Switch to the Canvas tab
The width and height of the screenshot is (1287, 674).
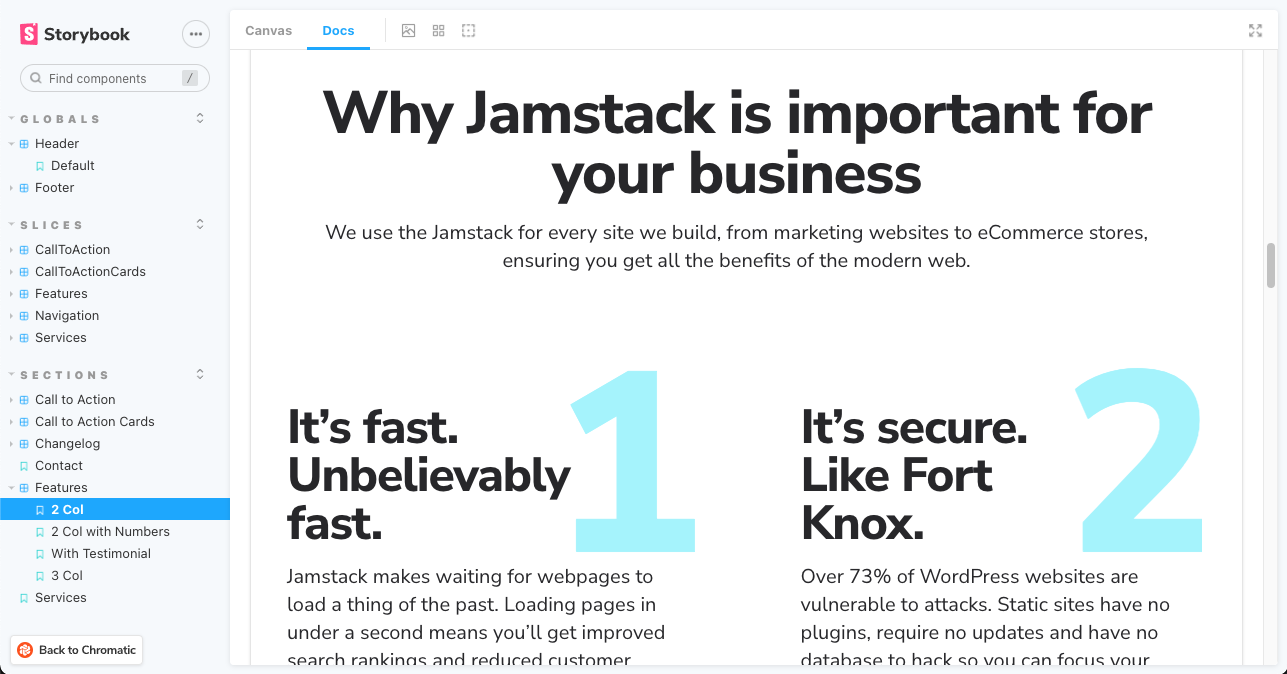[x=269, y=31]
